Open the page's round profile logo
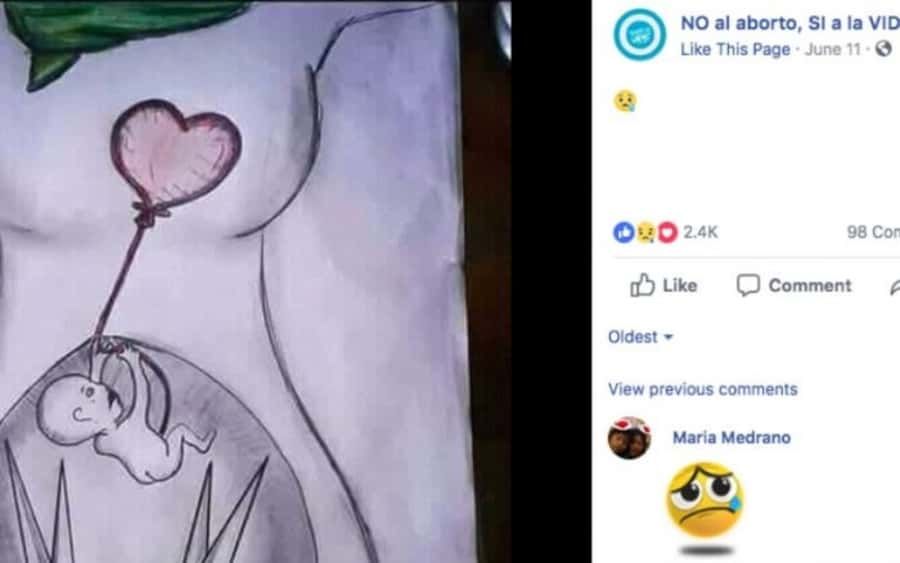Viewport: 900px width, 563px height. pyautogui.click(x=639, y=34)
